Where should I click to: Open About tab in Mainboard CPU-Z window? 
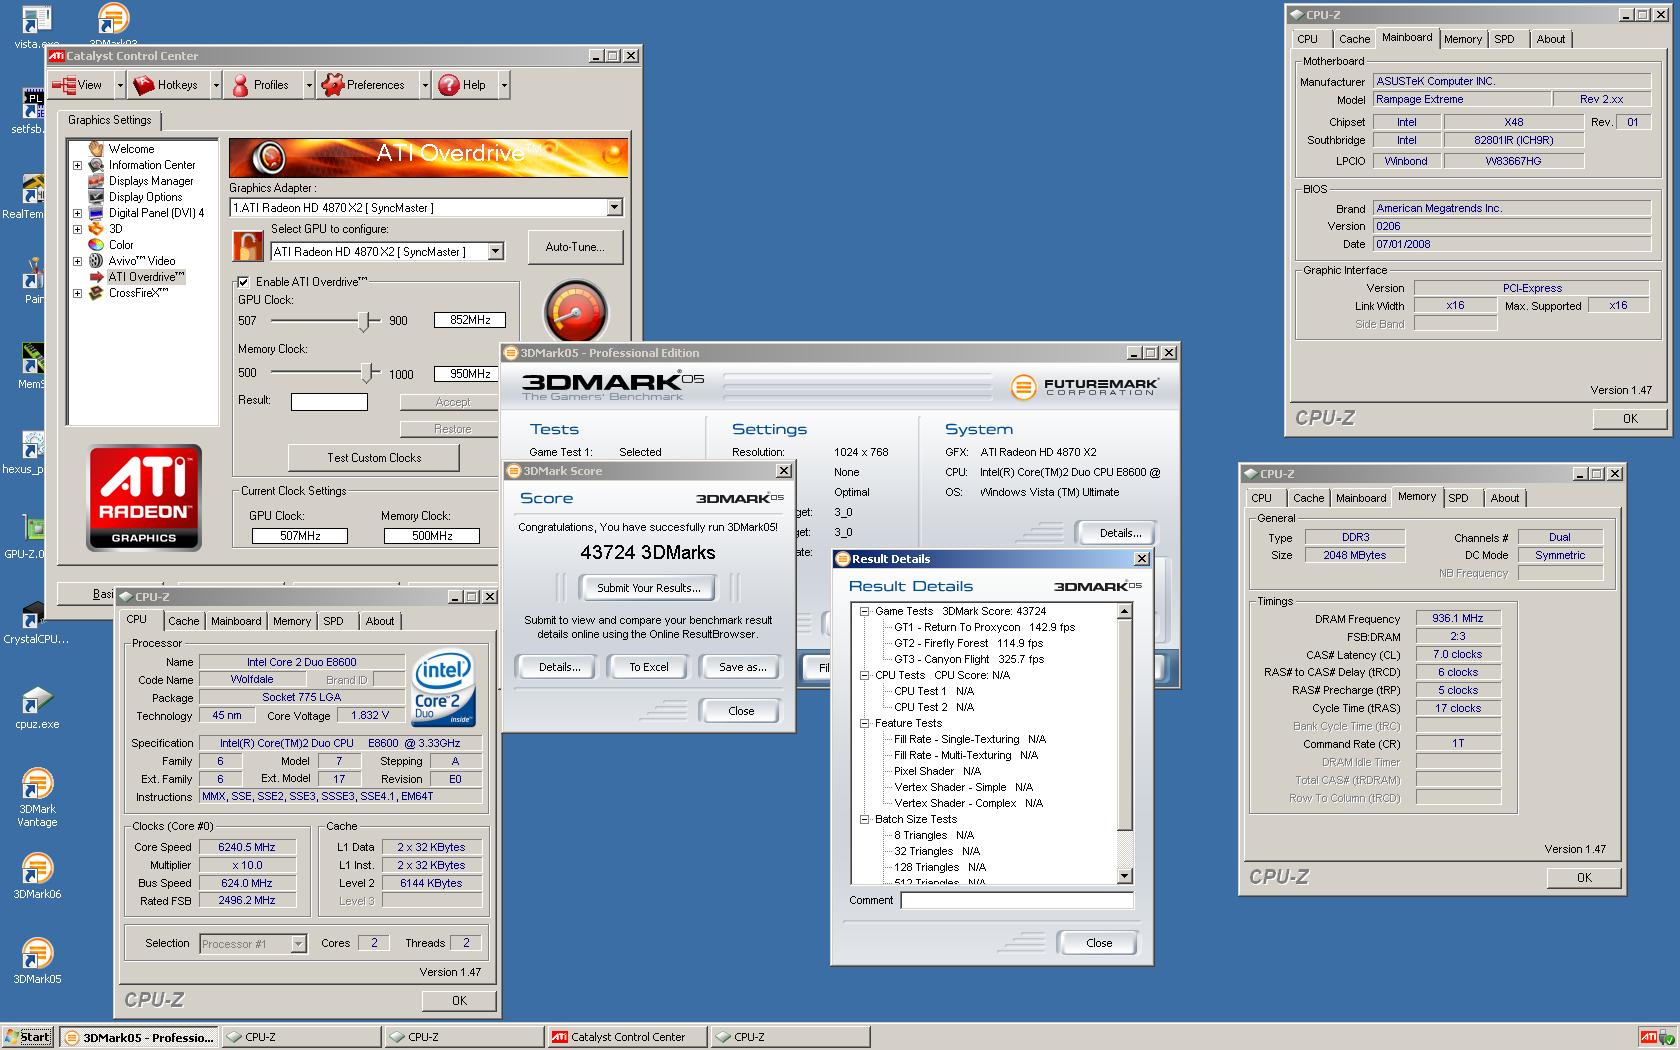[x=1551, y=39]
